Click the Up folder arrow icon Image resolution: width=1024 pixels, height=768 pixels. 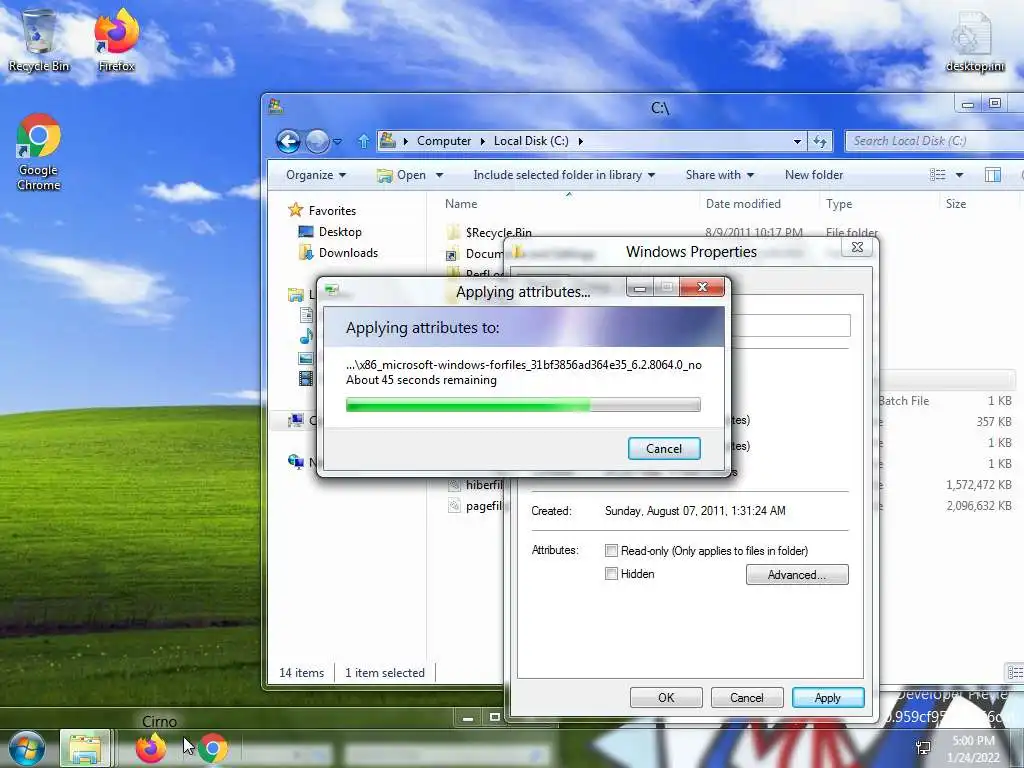click(364, 141)
